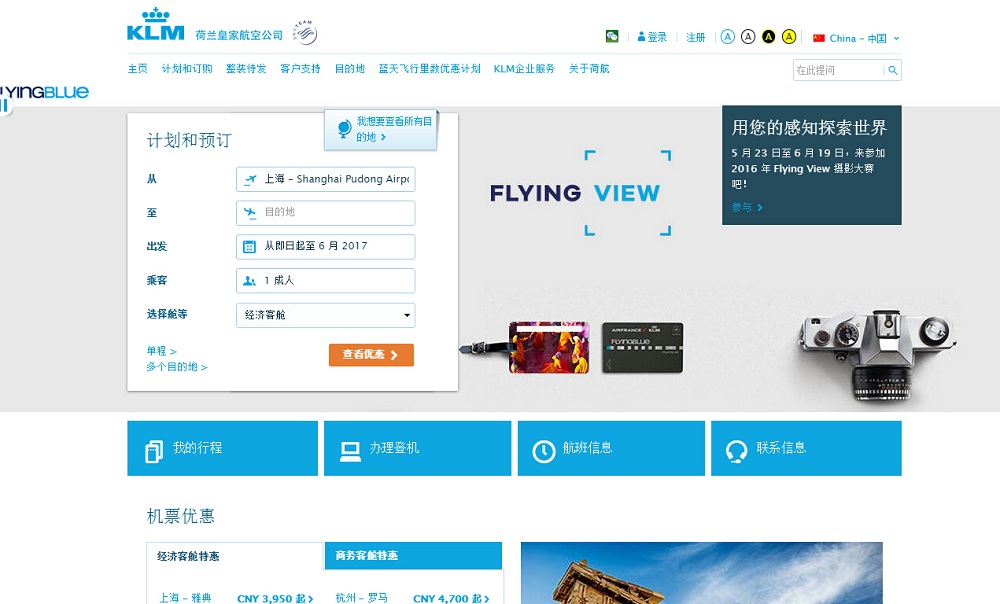
Task: Click the CNY 4,700 起 price link
Action: 451,598
